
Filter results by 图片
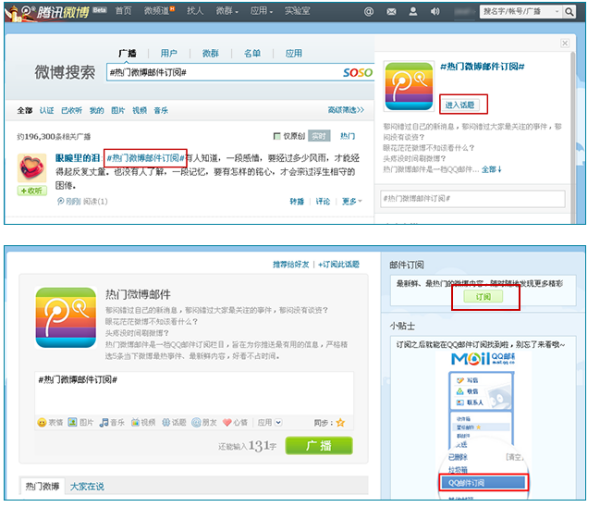(x=120, y=112)
